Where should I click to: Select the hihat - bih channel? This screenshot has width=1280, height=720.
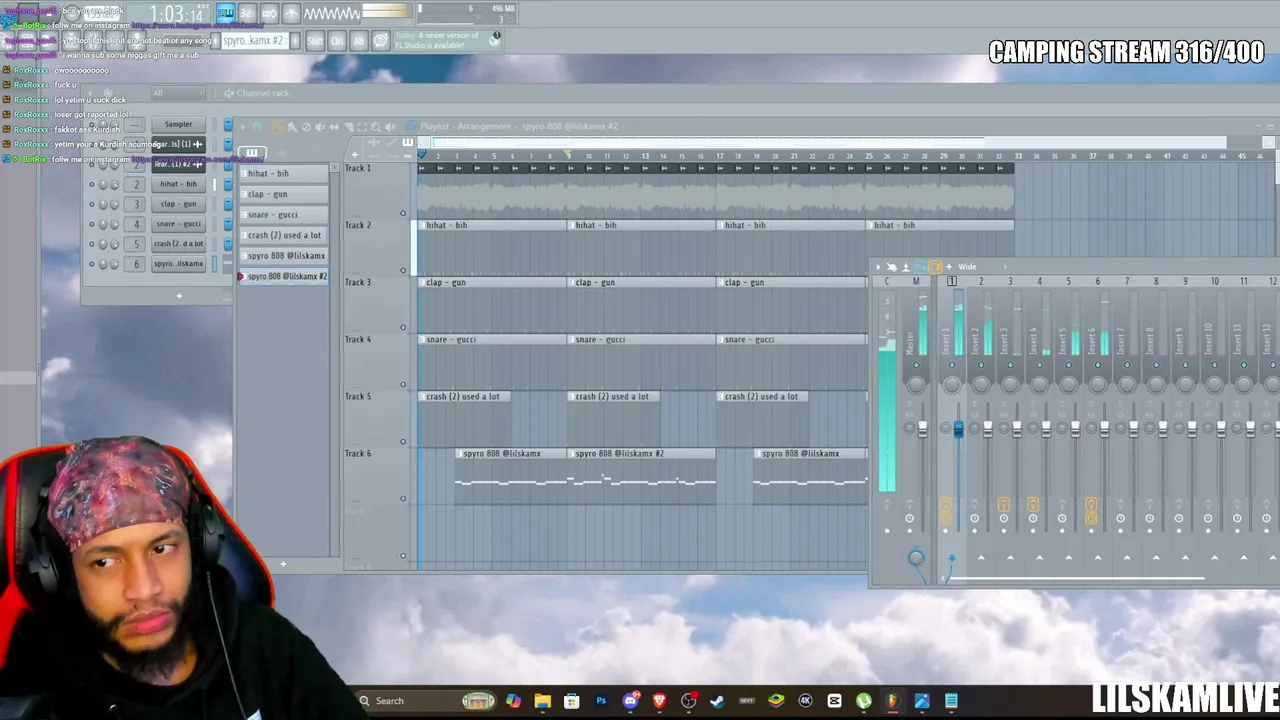[x=178, y=184]
